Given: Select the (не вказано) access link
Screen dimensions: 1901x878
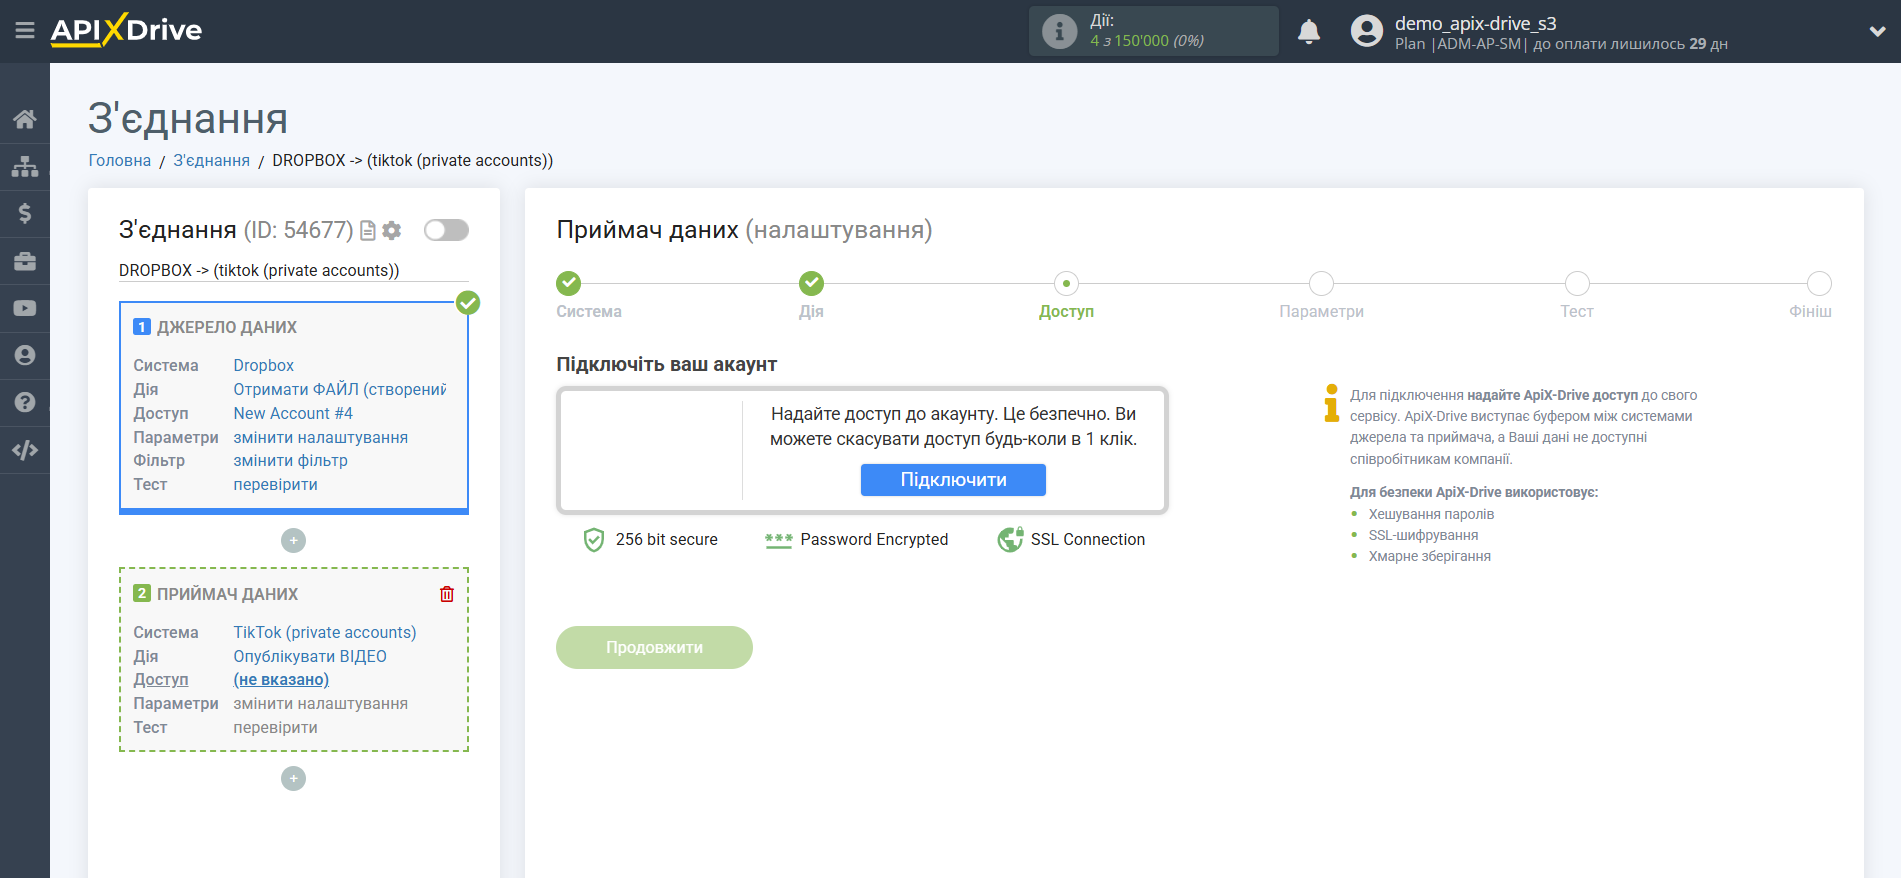Looking at the screenshot, I should tap(281, 679).
